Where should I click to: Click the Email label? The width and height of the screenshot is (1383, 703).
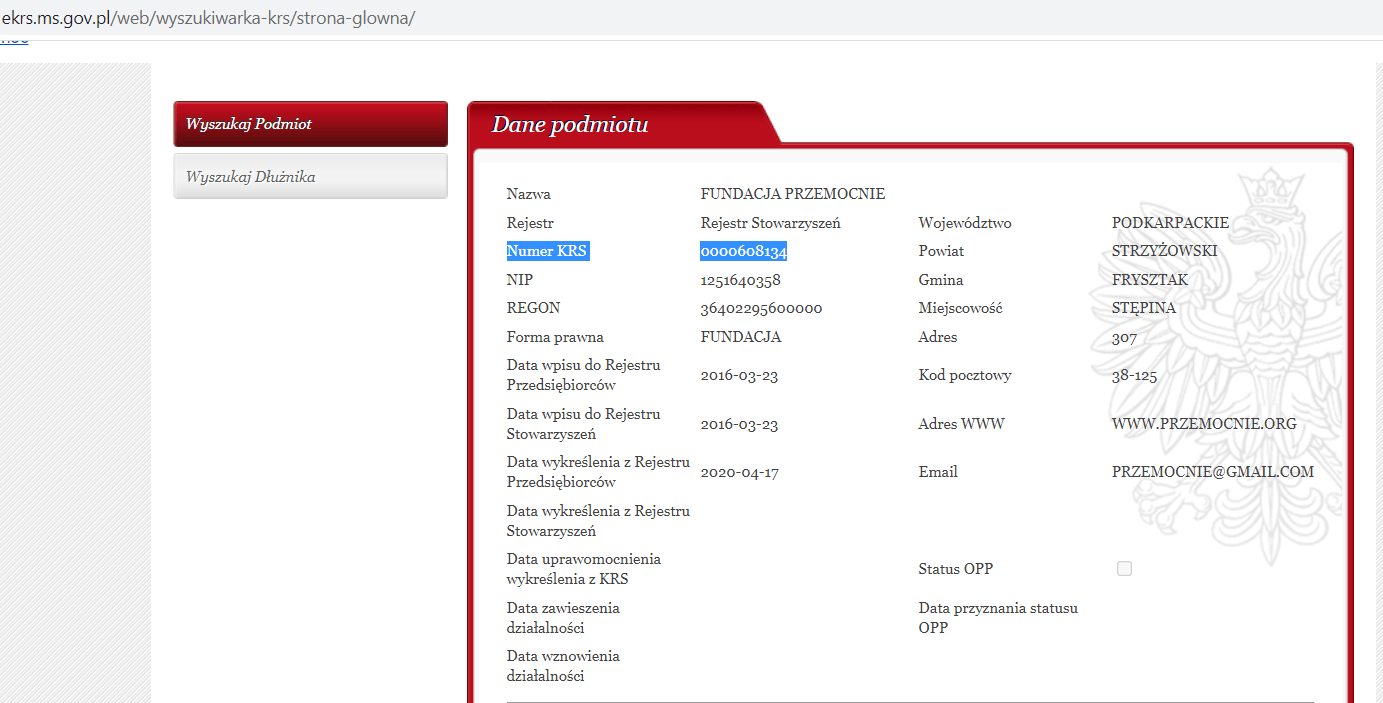coord(938,472)
